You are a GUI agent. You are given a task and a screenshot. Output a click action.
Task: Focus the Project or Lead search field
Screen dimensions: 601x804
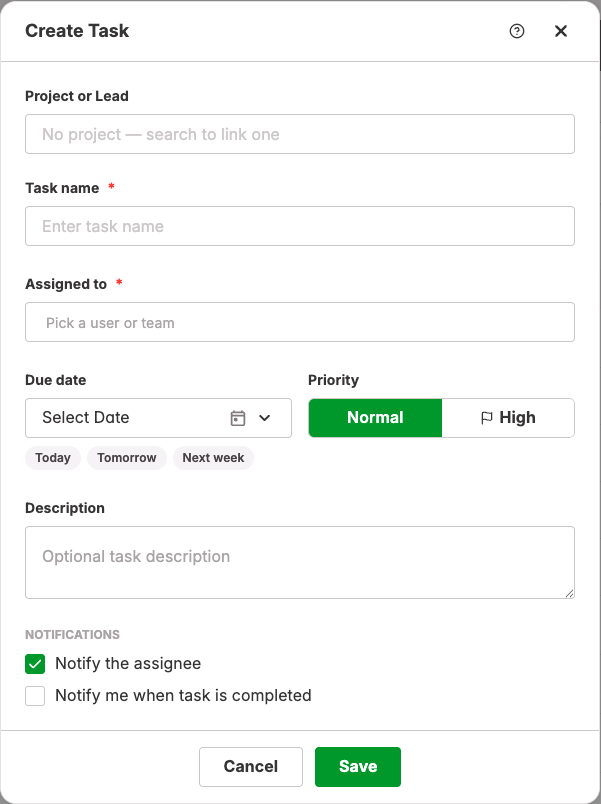click(300, 134)
